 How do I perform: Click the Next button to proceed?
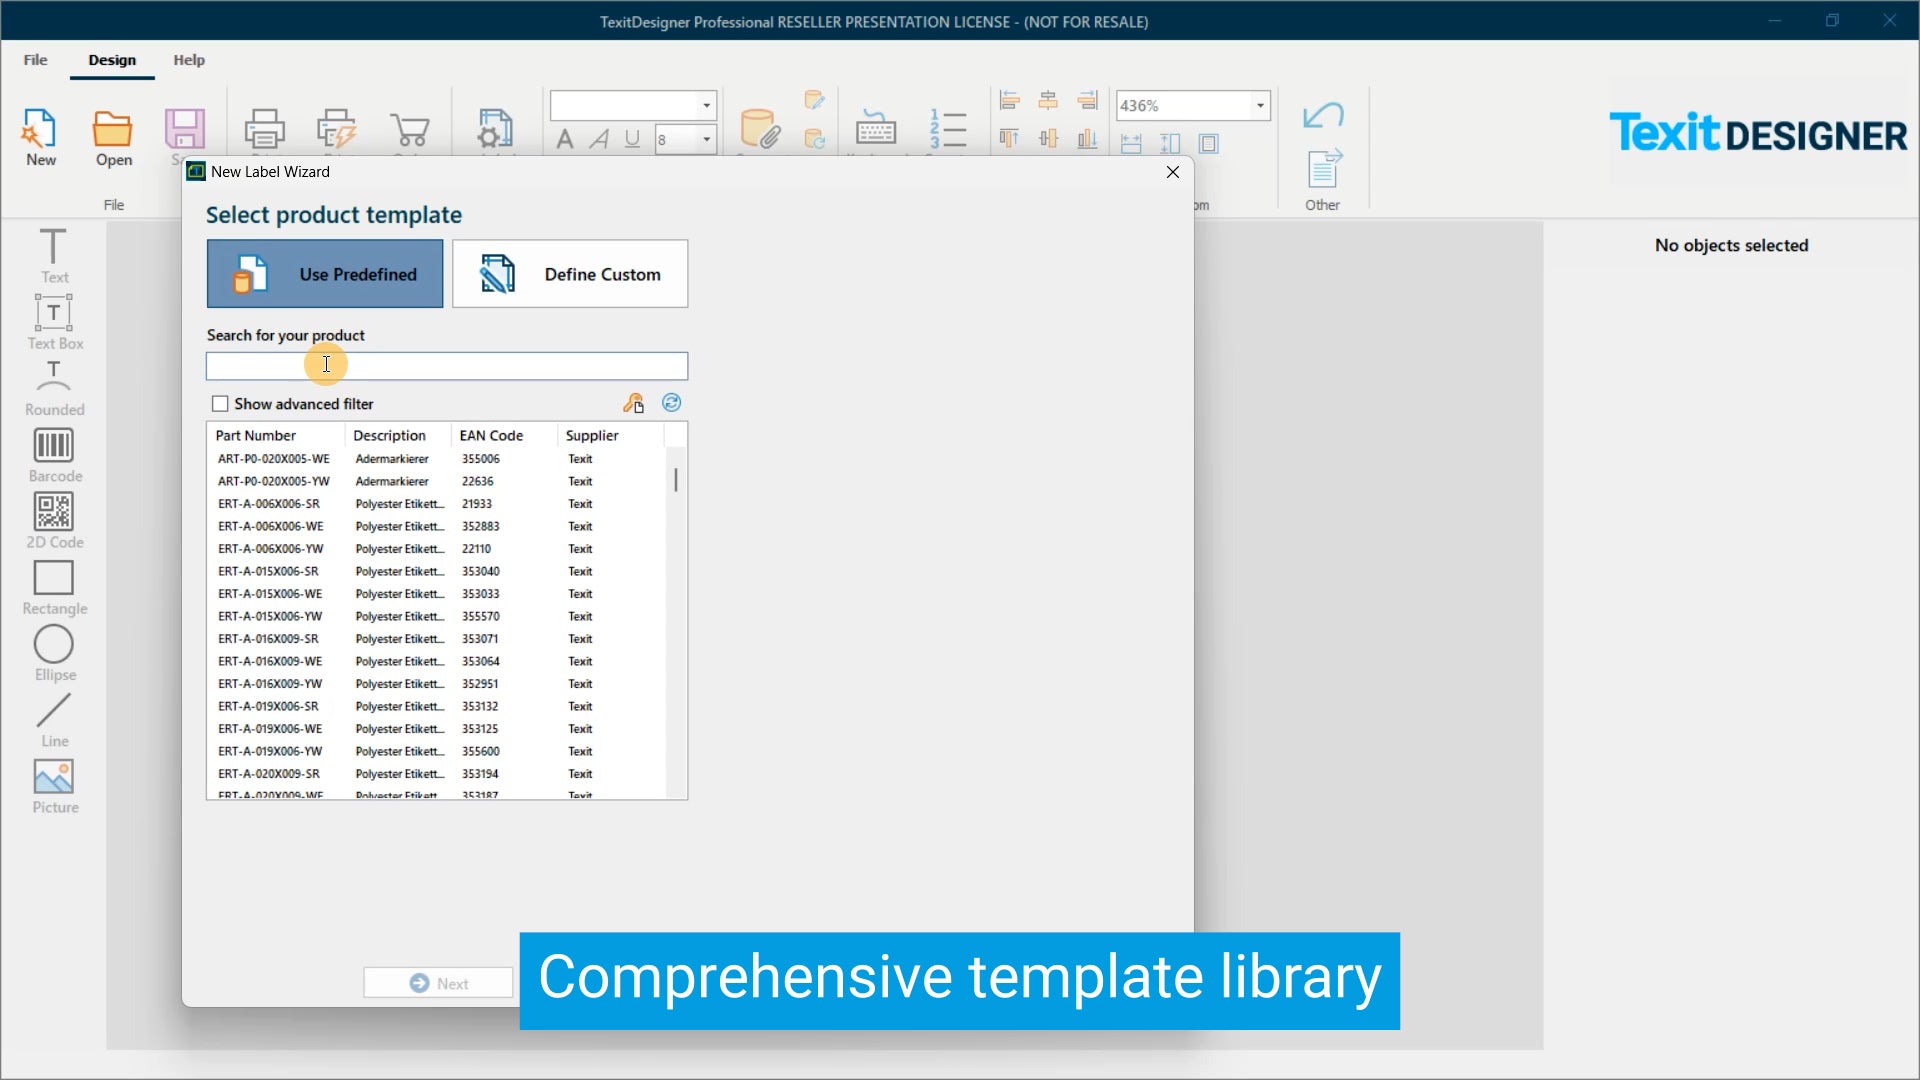coord(440,982)
